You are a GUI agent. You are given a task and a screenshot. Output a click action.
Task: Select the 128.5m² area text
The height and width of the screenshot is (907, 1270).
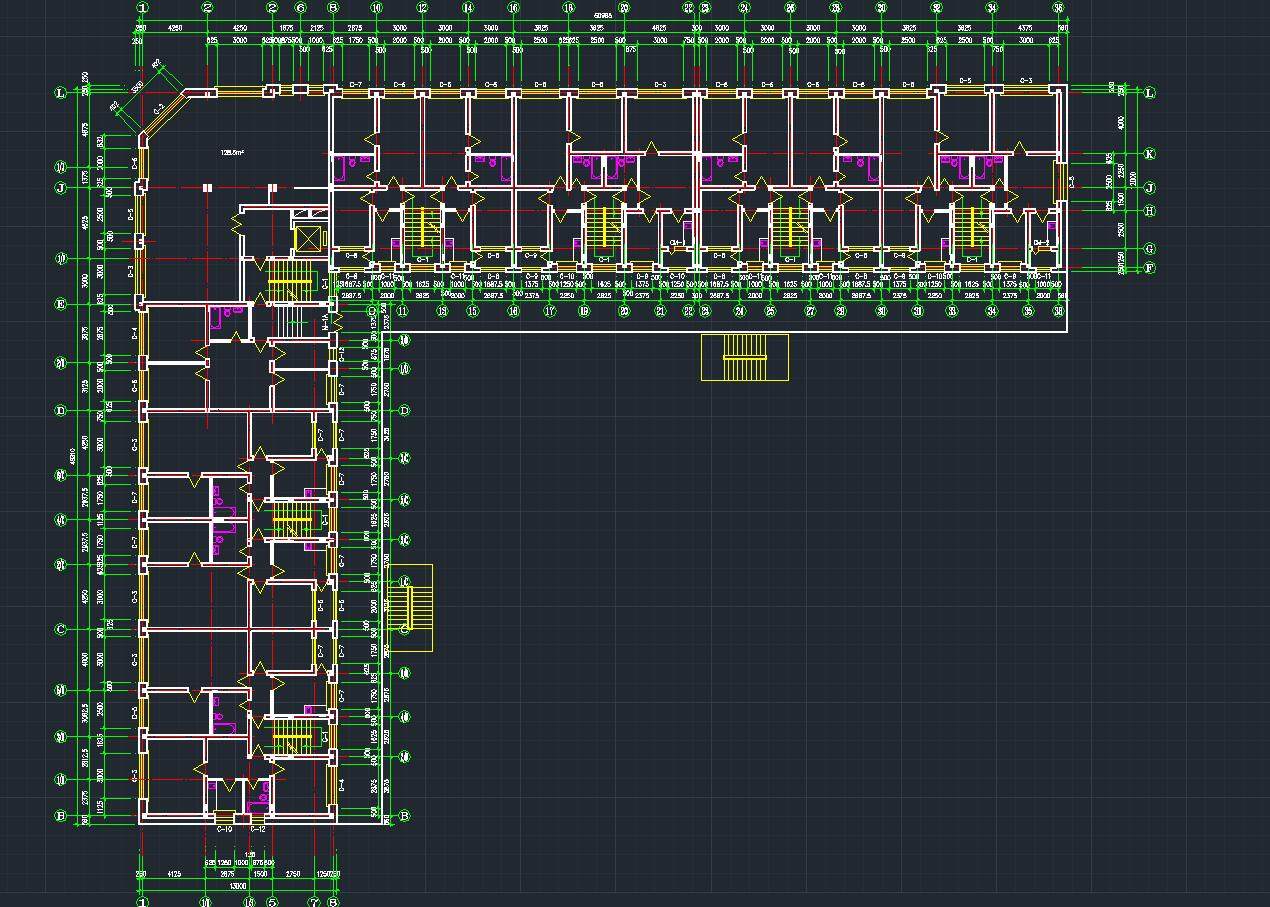(x=232, y=153)
